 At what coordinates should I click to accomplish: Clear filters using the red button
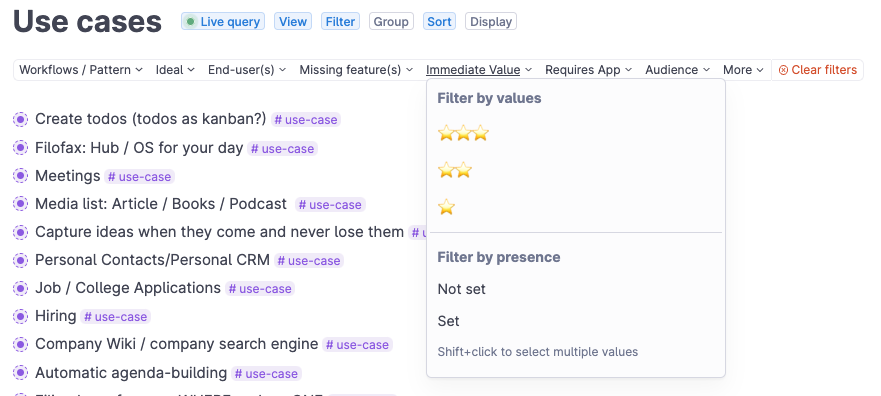(x=818, y=70)
